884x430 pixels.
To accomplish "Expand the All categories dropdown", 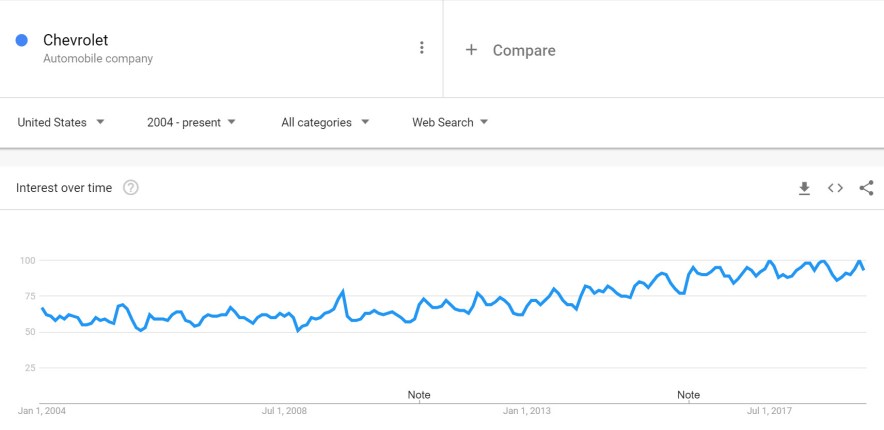I will pos(325,122).
